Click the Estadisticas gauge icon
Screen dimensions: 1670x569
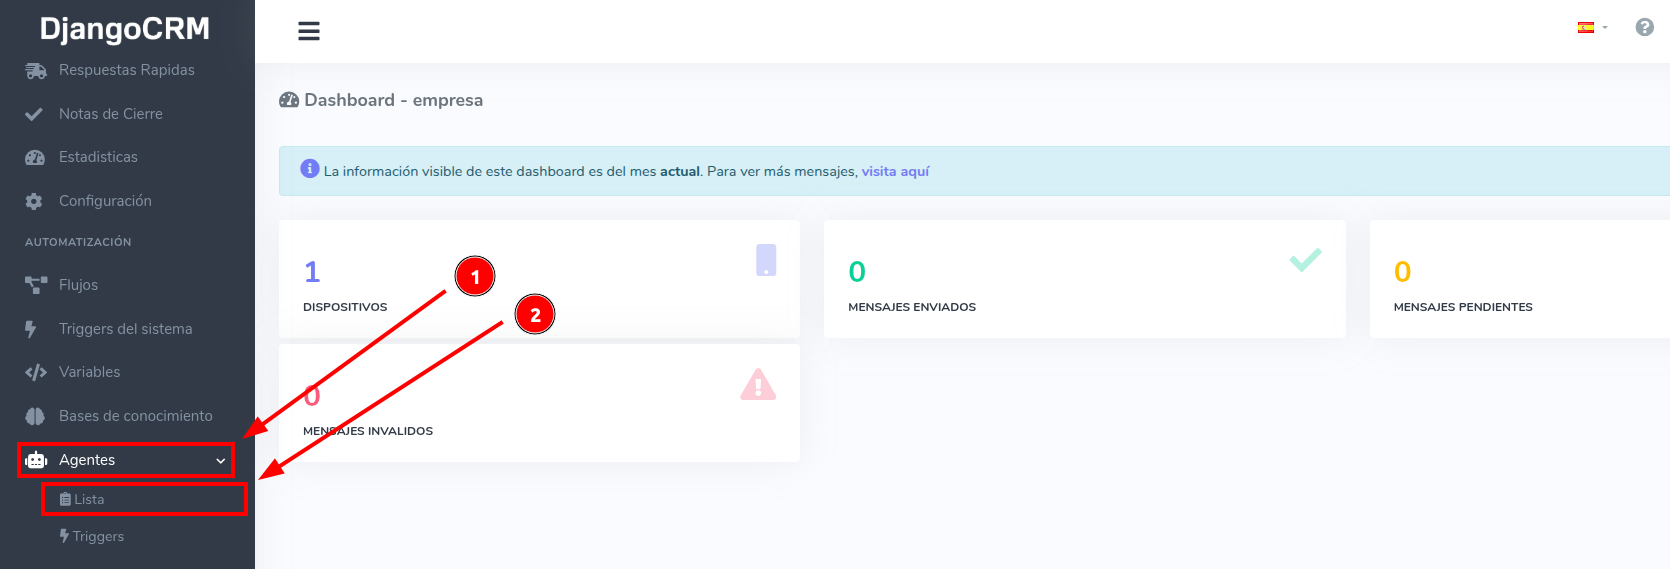click(35, 158)
